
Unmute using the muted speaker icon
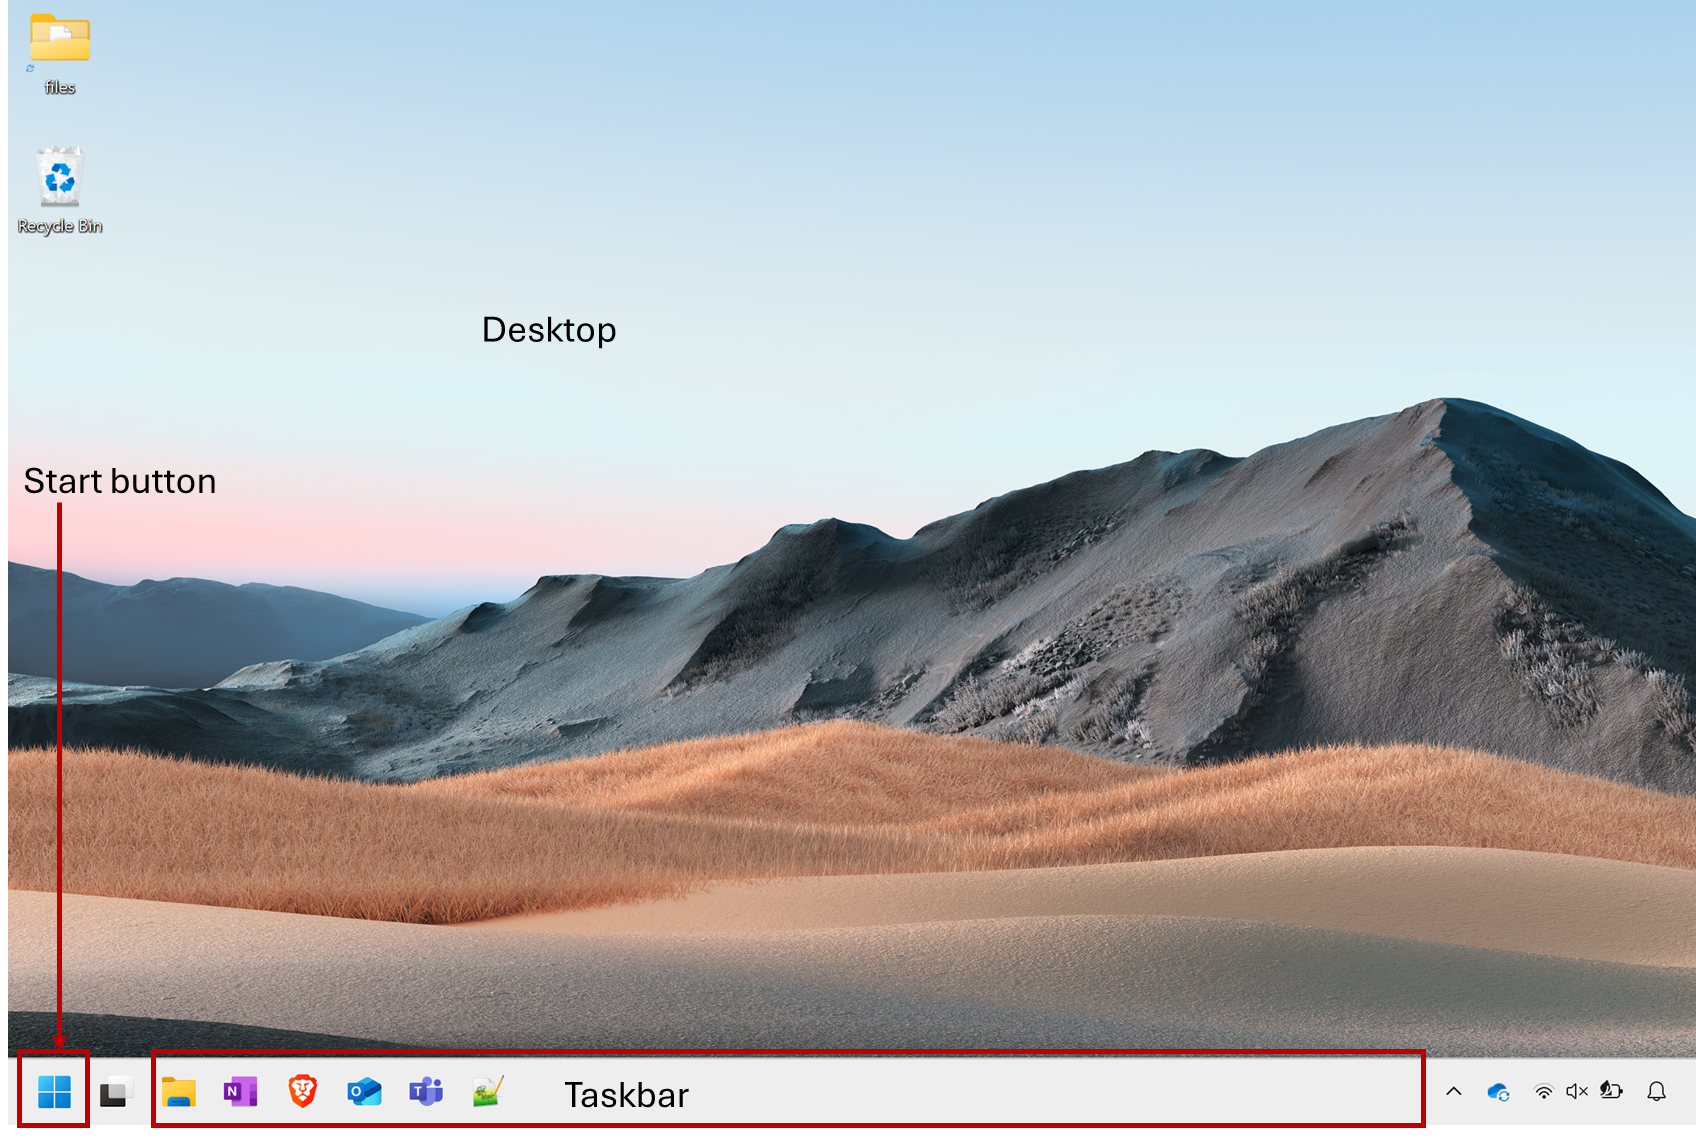coord(1577,1092)
